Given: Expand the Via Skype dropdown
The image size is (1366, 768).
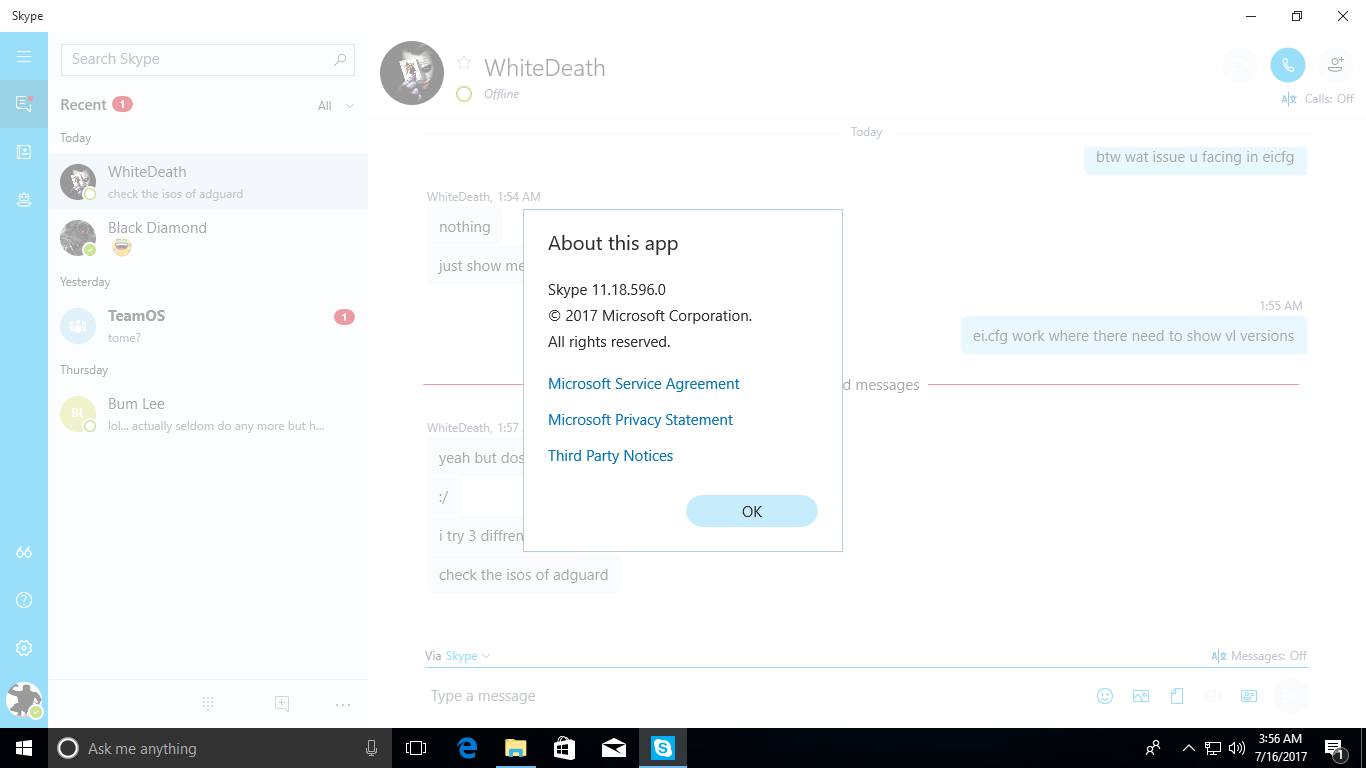Looking at the screenshot, I should click(x=467, y=656).
